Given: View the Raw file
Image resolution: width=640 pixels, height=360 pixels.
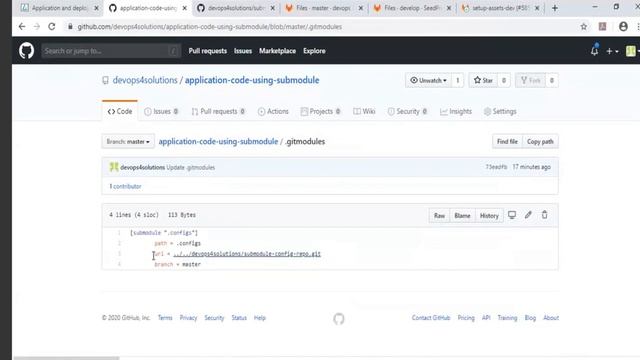Looking at the screenshot, I should click(x=439, y=216).
